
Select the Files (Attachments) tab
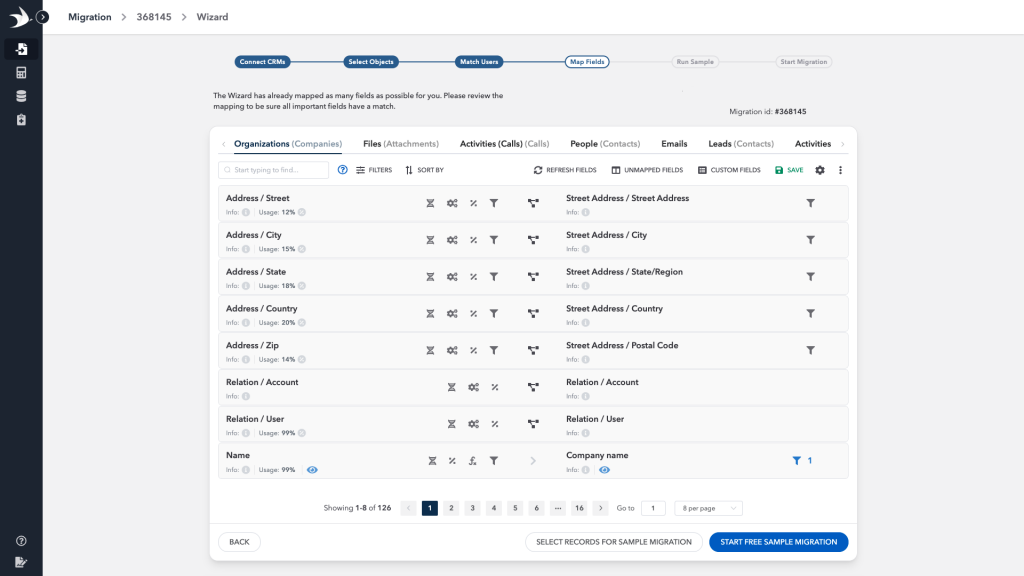397,144
